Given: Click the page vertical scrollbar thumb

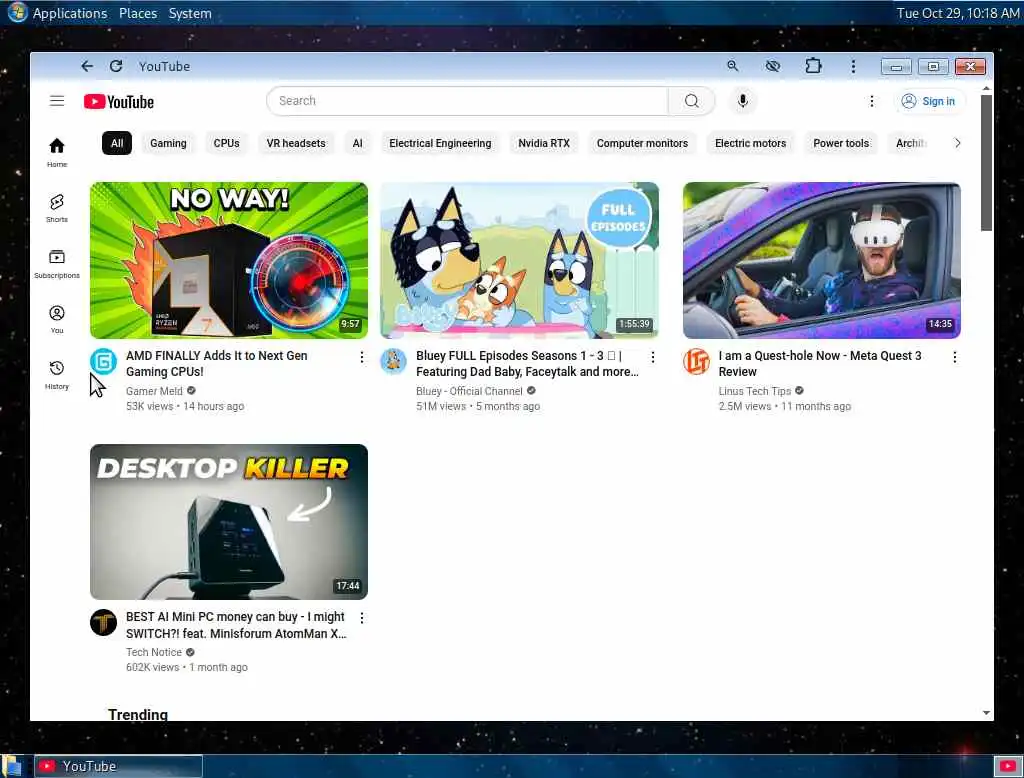Looking at the screenshot, I should (986, 163).
